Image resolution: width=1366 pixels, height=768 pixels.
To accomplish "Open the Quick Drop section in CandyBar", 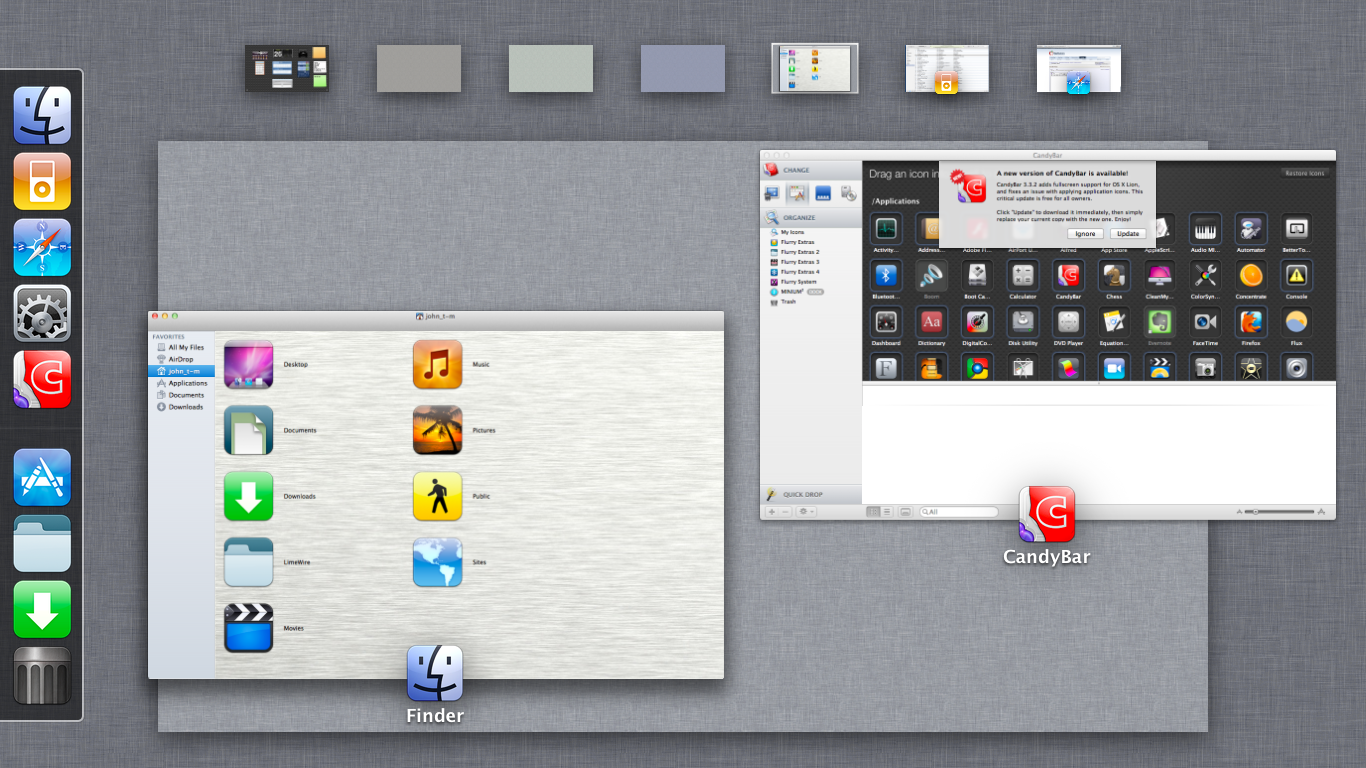I will pos(811,494).
